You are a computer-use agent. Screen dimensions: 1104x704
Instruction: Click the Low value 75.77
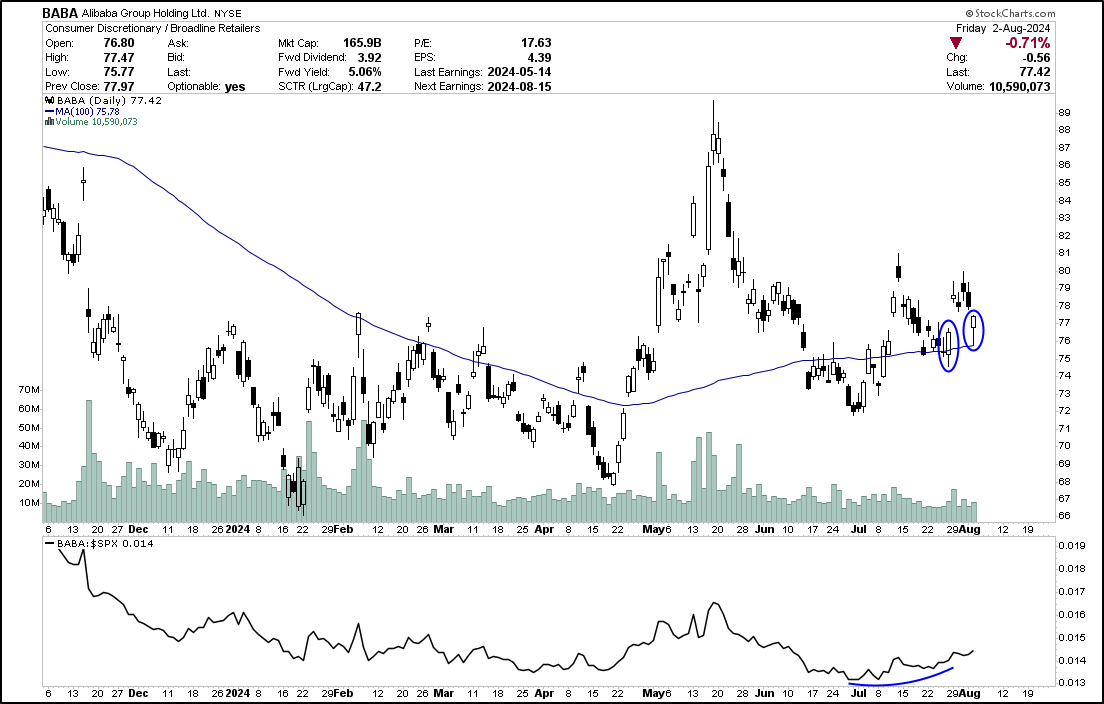(118, 72)
